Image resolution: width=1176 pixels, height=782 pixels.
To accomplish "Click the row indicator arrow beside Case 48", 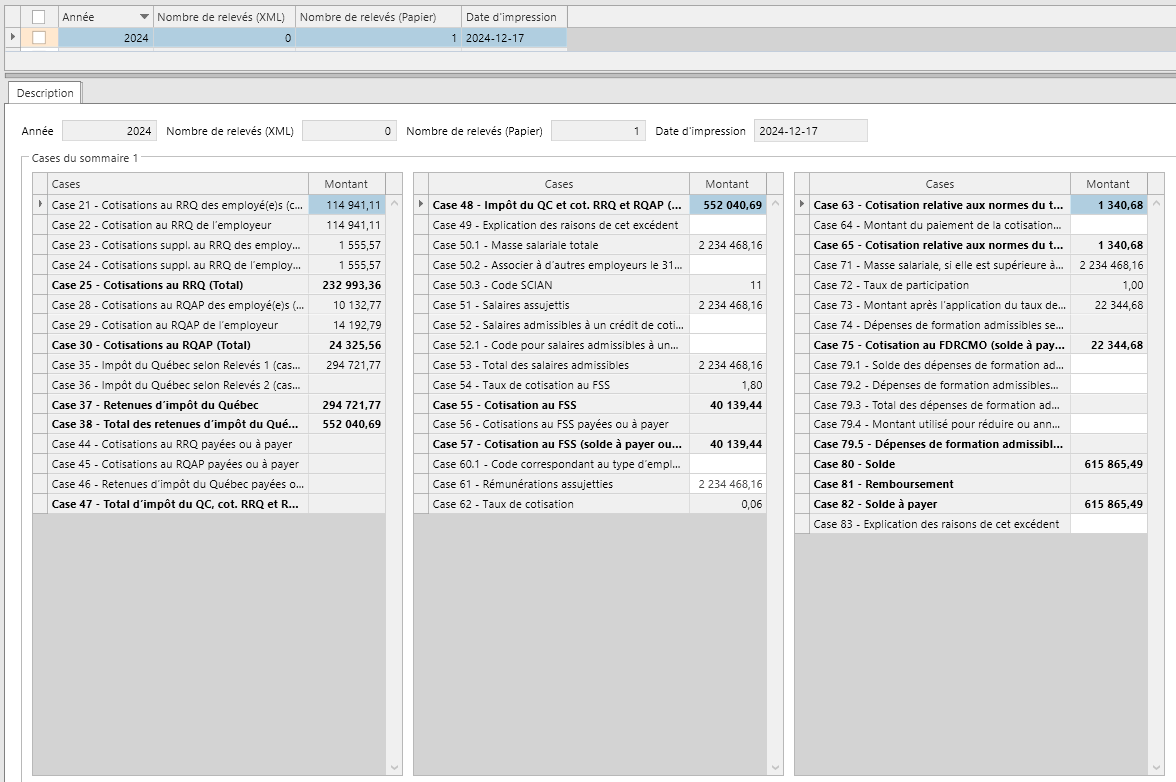I will point(421,204).
